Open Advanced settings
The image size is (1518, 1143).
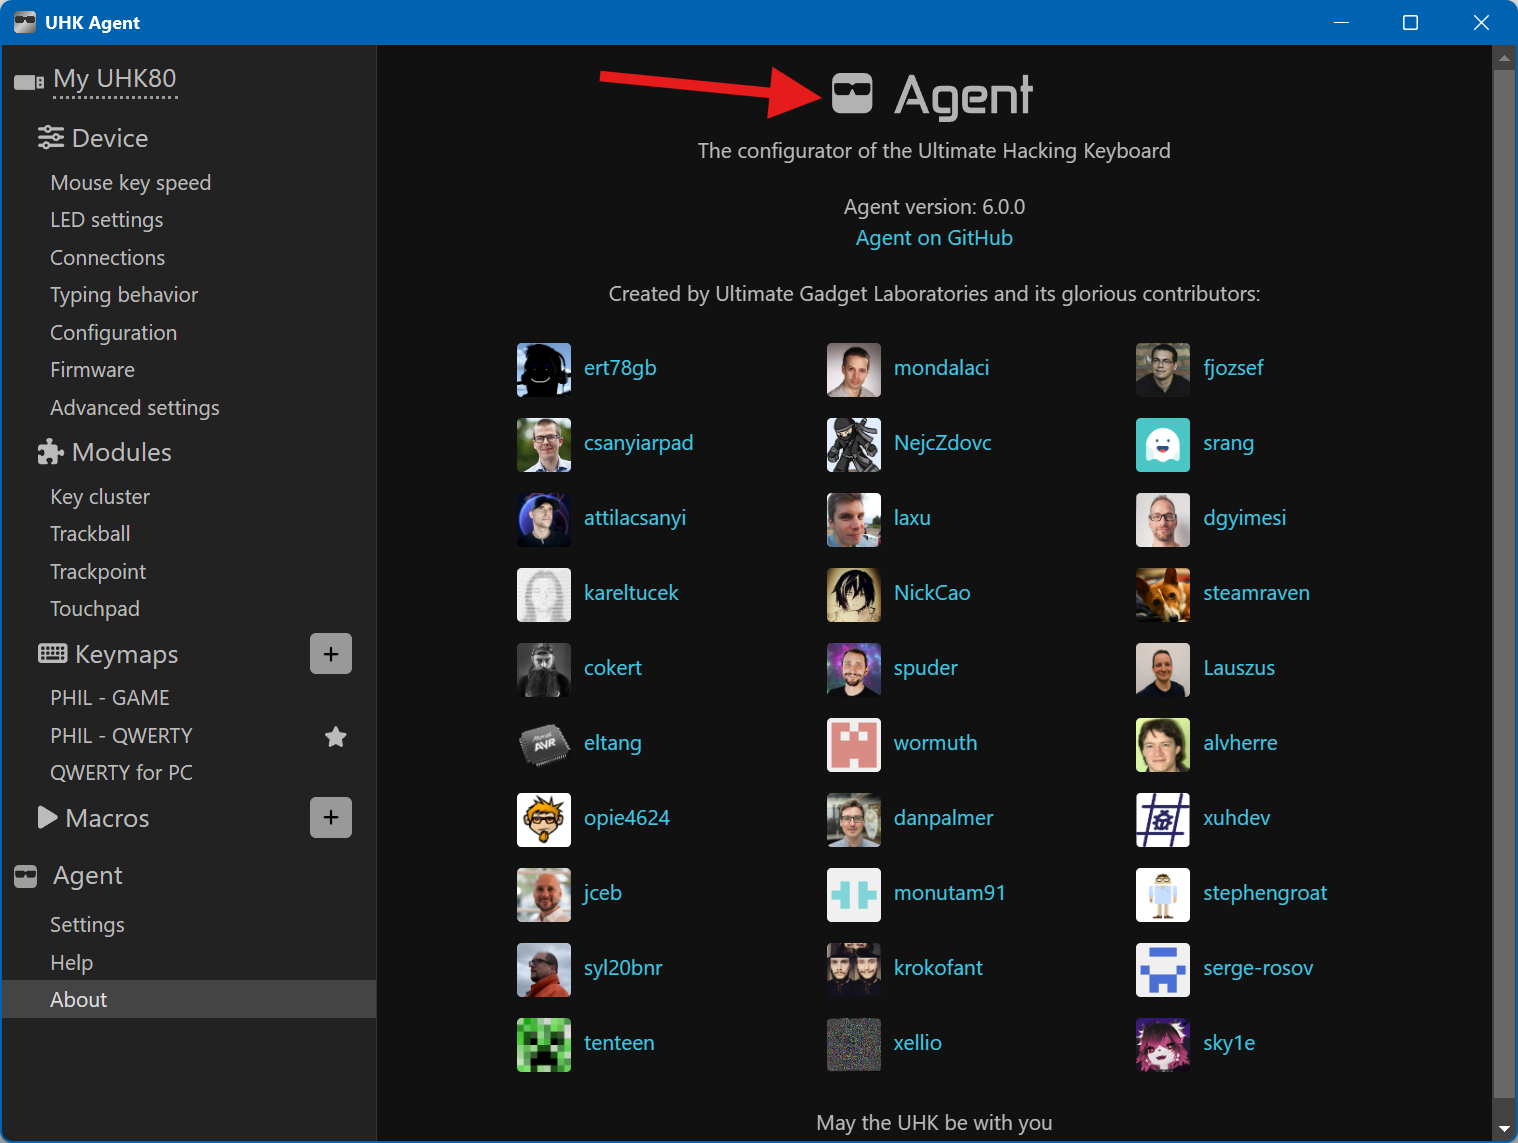135,408
